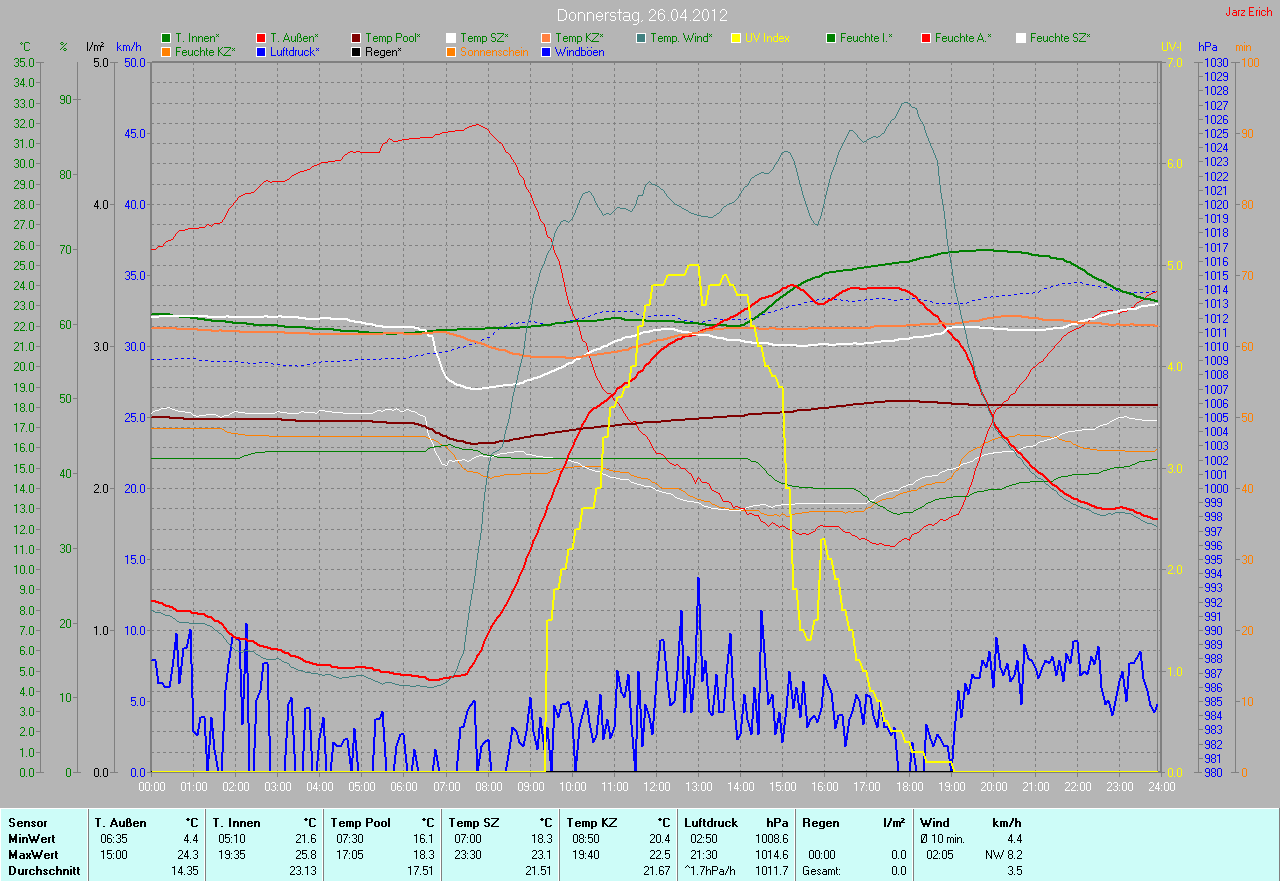The image size is (1280, 881).
Task: Click the 'Jarz Erich' author label
Action: 1248,12
